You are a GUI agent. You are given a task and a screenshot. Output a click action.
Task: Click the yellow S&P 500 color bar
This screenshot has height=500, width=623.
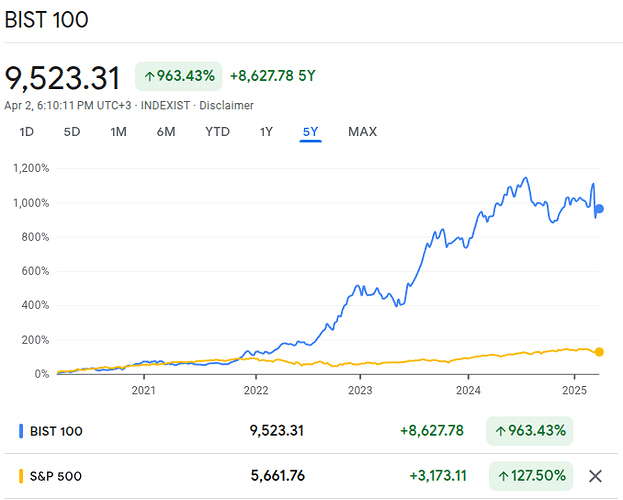pyautogui.click(x=21, y=476)
